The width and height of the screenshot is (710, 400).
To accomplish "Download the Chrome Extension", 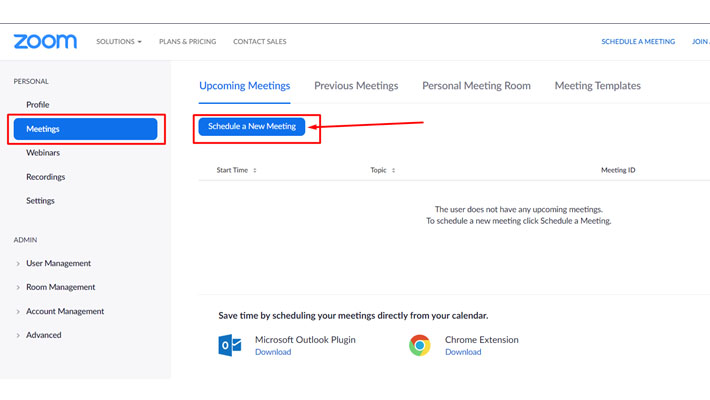I will coord(463,352).
